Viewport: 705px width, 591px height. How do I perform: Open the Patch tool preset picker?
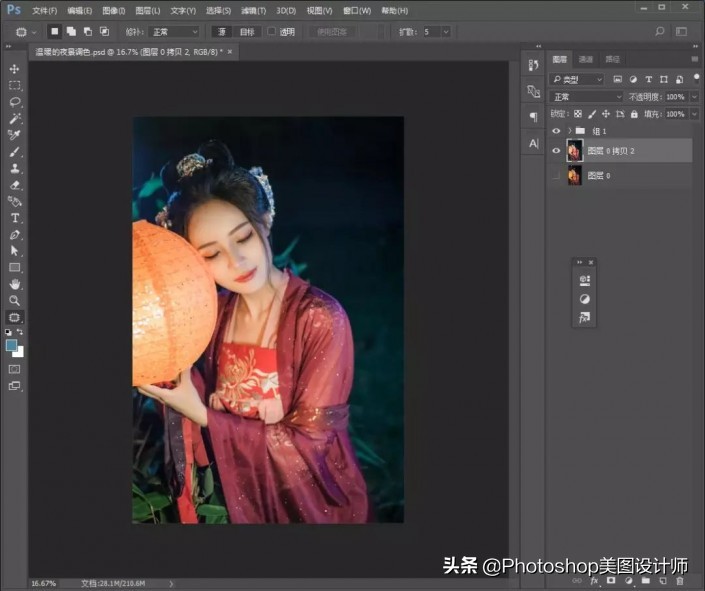(25, 32)
